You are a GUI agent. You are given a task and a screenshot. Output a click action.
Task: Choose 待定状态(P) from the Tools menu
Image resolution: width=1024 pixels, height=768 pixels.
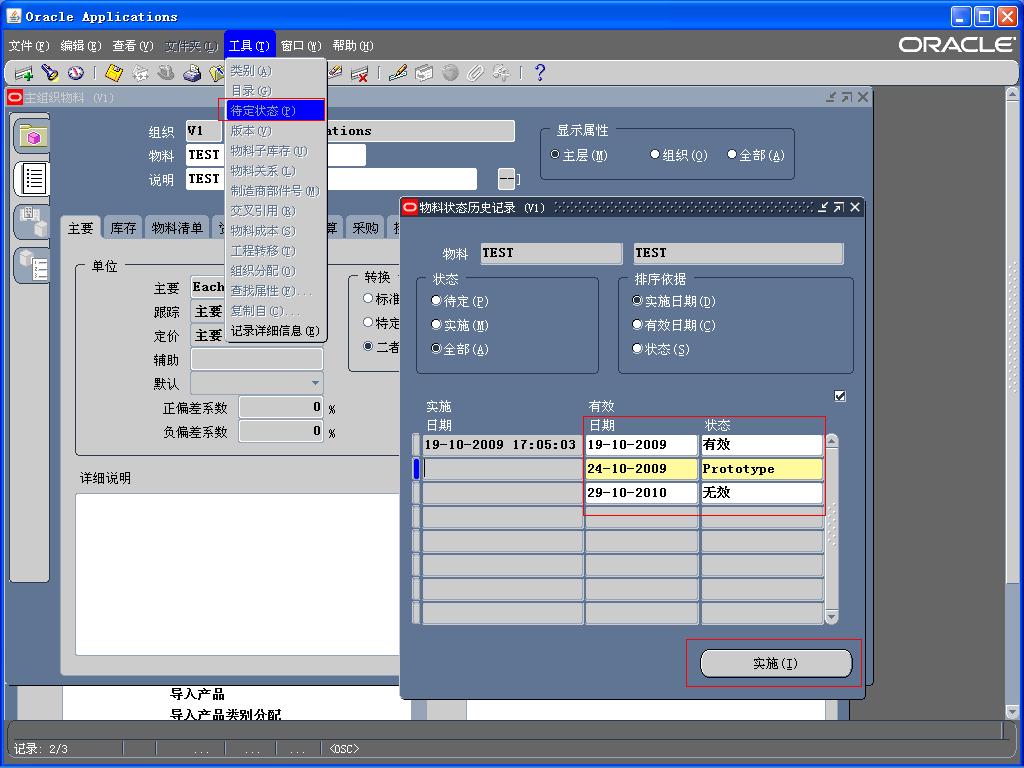(276, 111)
